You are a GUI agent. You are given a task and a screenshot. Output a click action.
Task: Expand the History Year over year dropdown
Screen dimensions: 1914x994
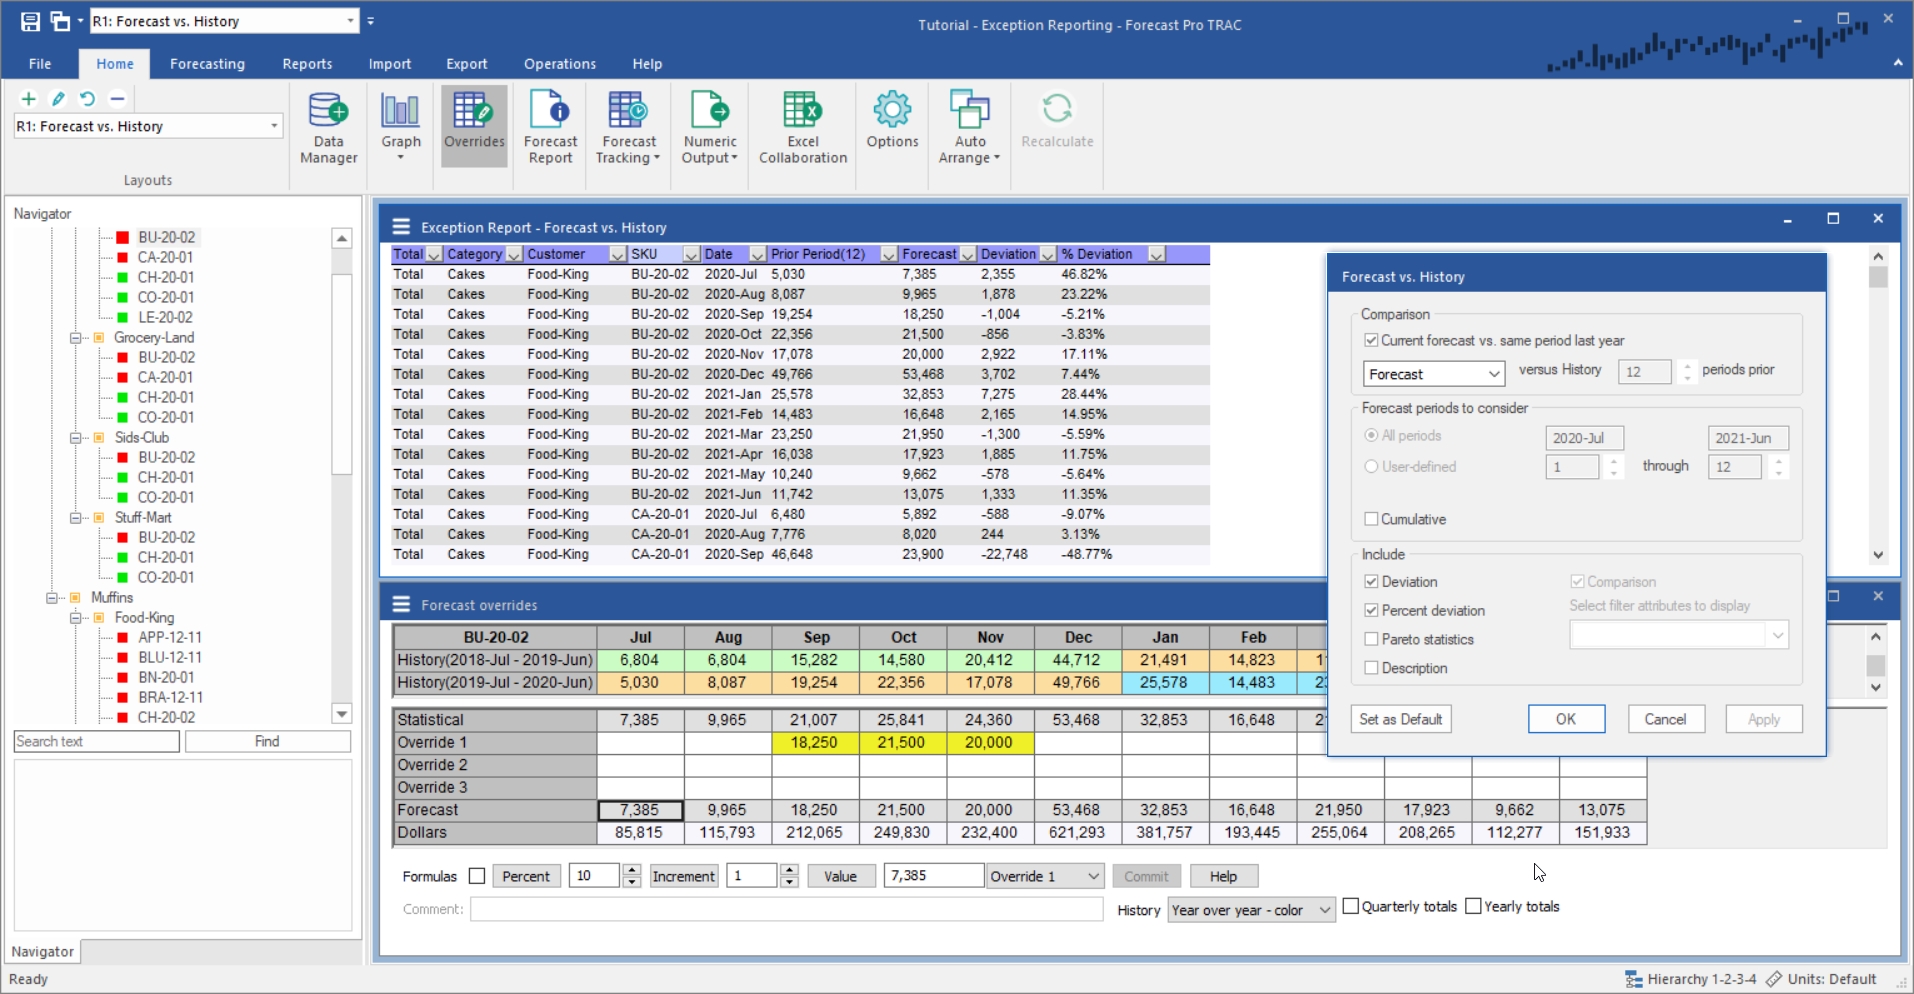point(1251,910)
